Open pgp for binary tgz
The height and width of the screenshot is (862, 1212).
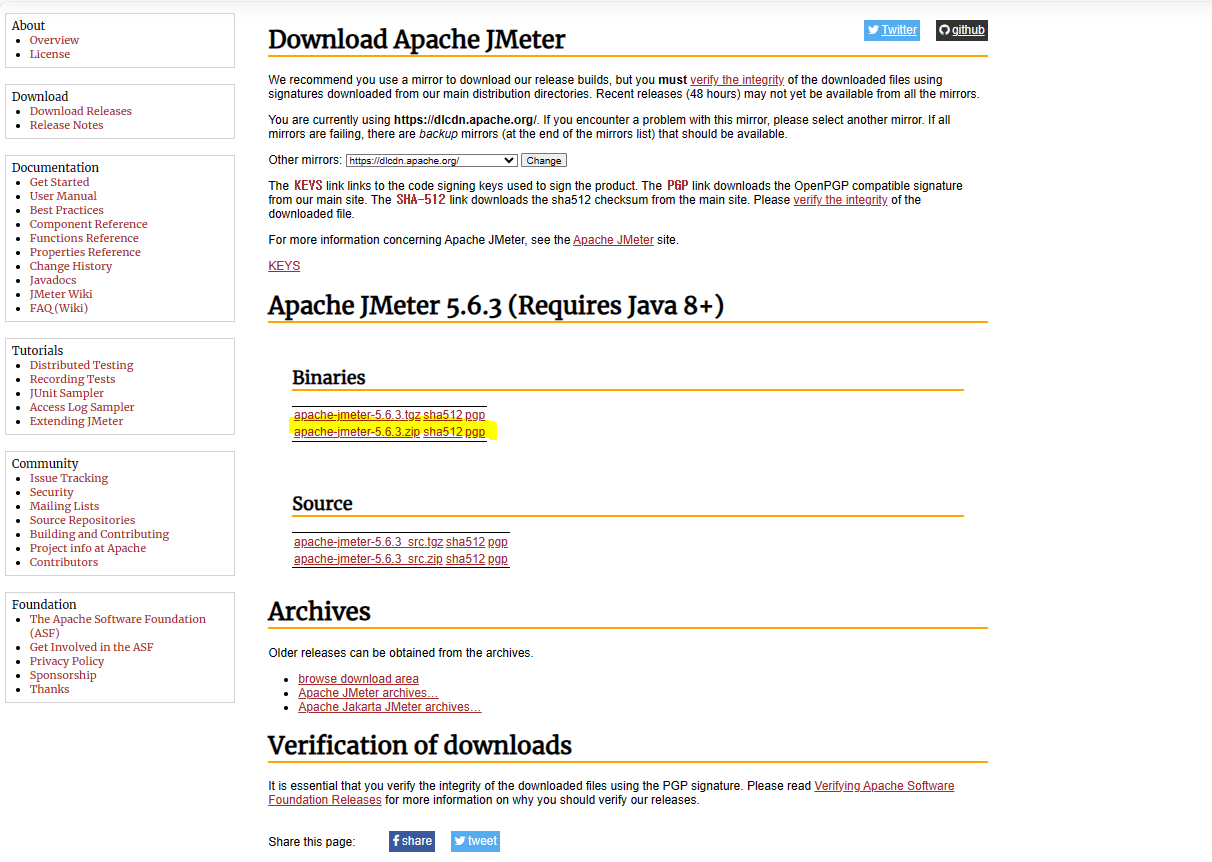click(475, 415)
